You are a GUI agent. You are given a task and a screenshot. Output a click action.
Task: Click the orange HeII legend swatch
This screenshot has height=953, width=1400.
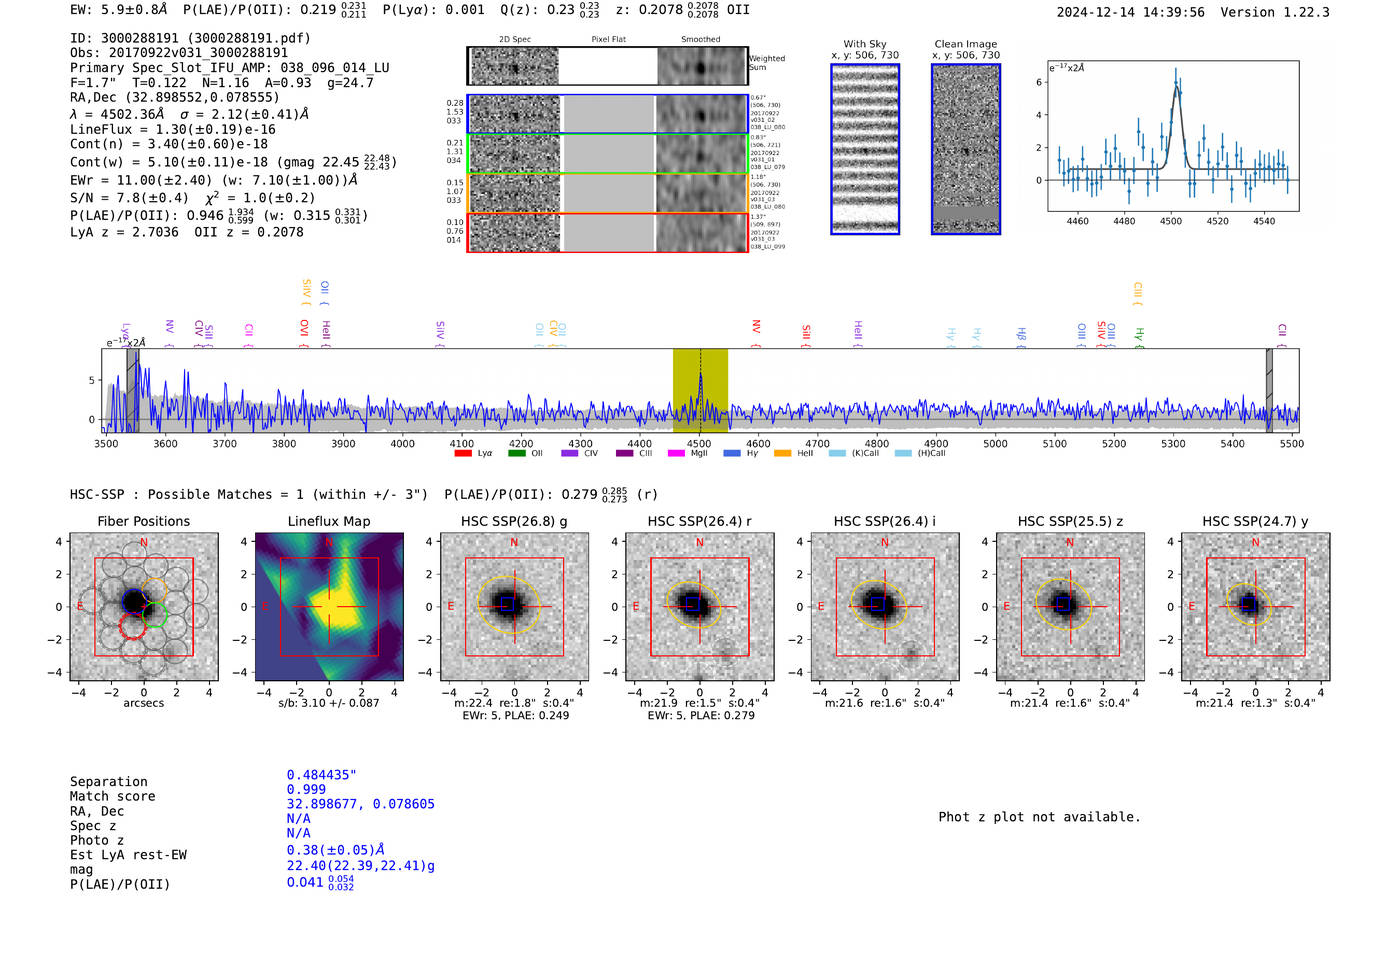tap(782, 453)
